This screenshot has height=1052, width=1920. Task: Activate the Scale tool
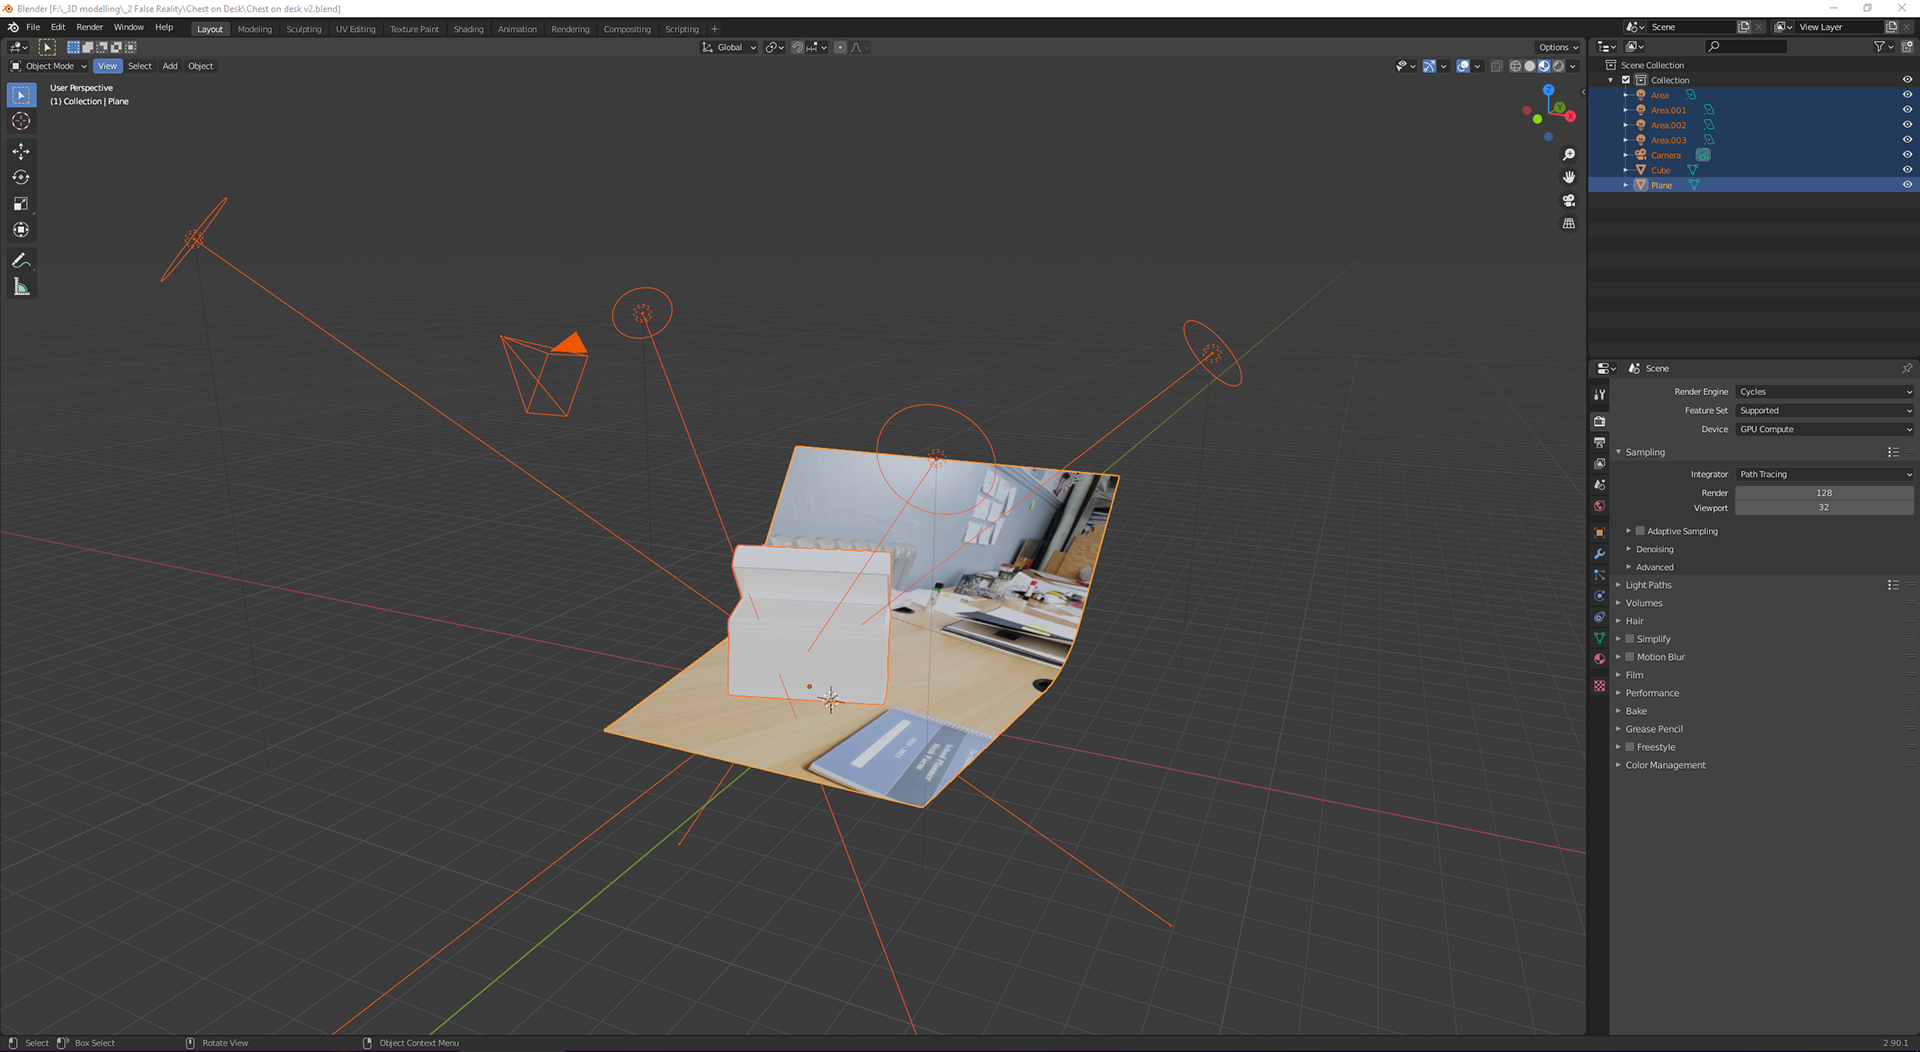coord(21,204)
